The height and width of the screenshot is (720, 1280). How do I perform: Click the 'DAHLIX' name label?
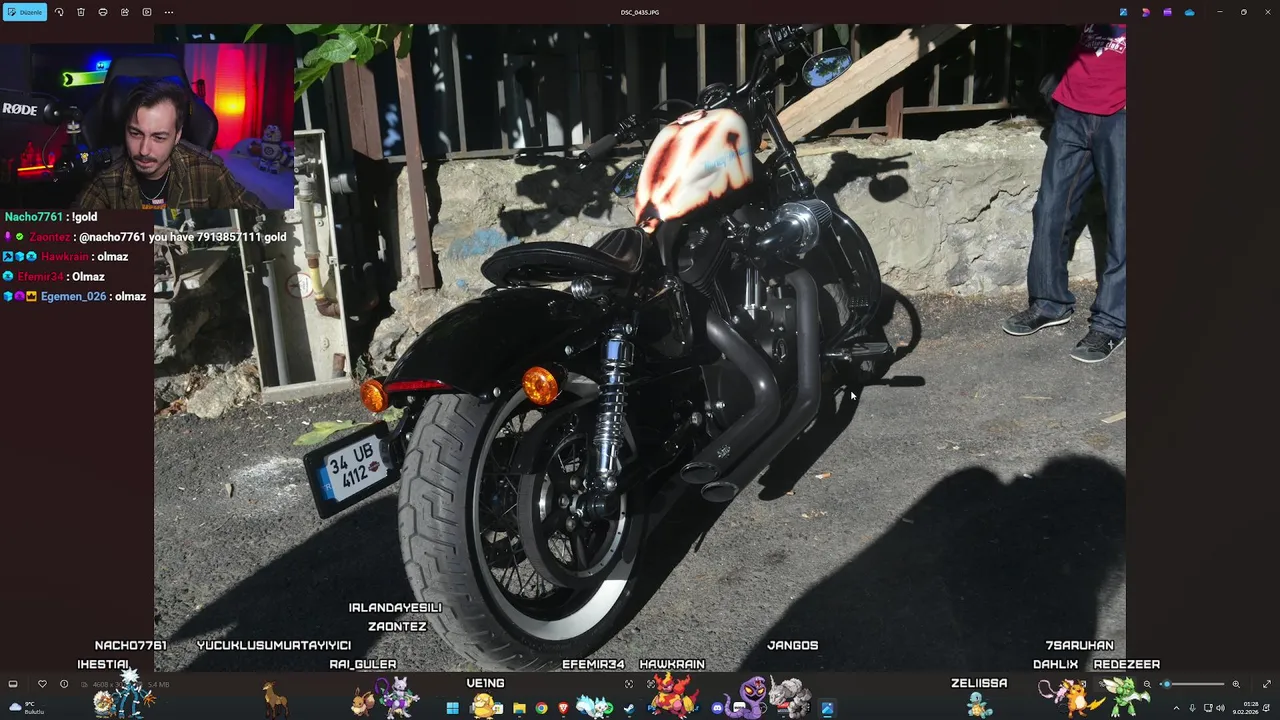point(1056,665)
